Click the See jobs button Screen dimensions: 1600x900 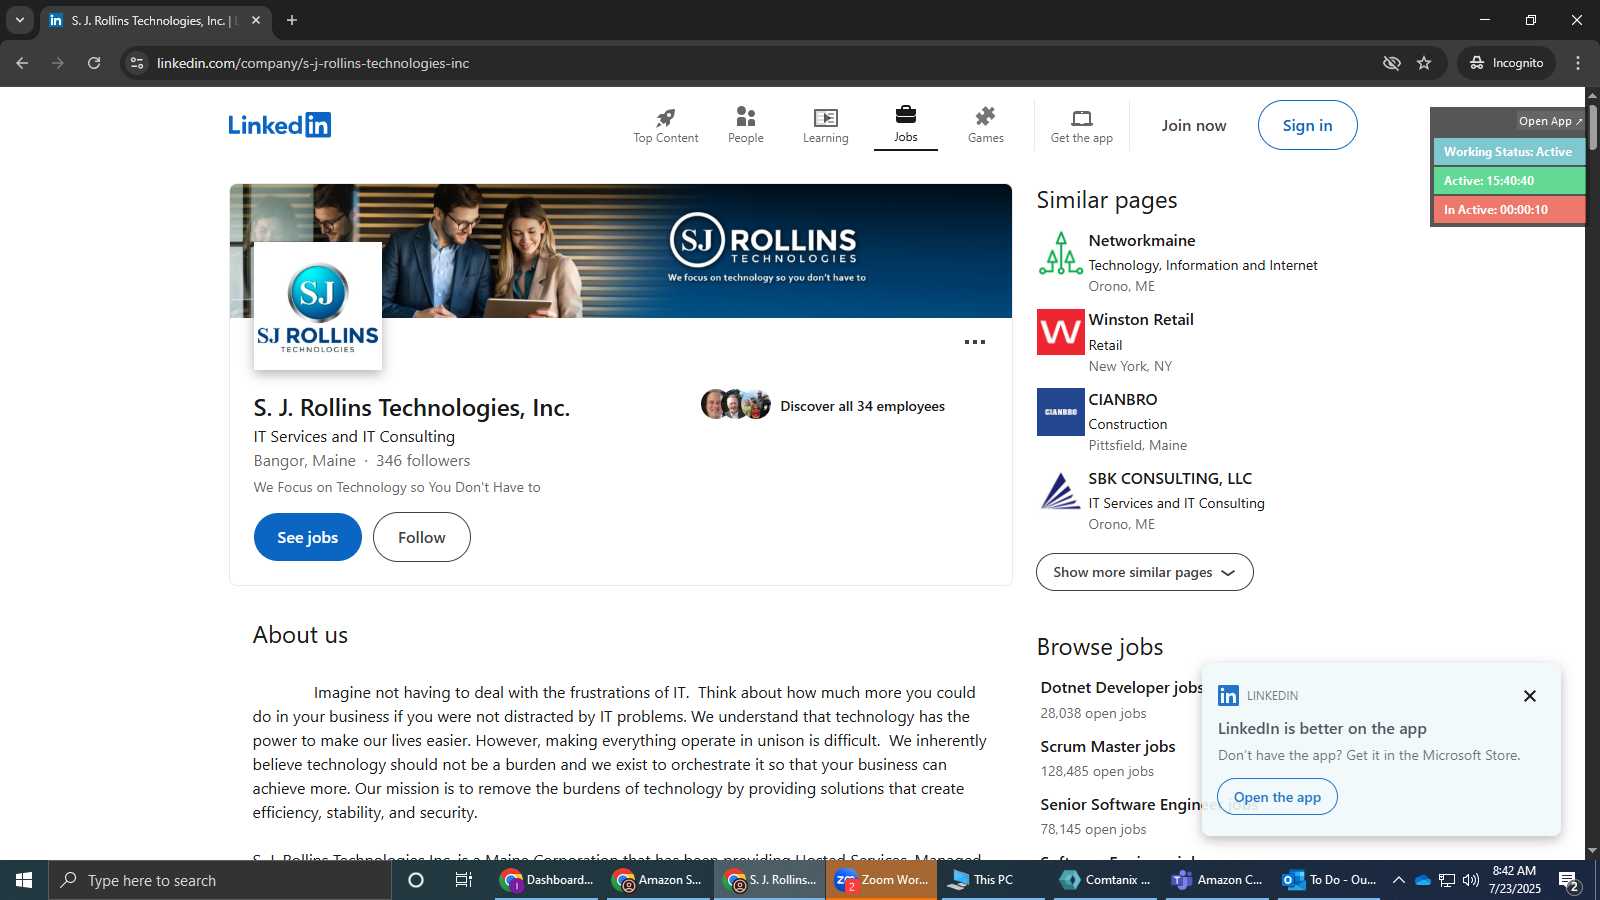pyautogui.click(x=308, y=537)
